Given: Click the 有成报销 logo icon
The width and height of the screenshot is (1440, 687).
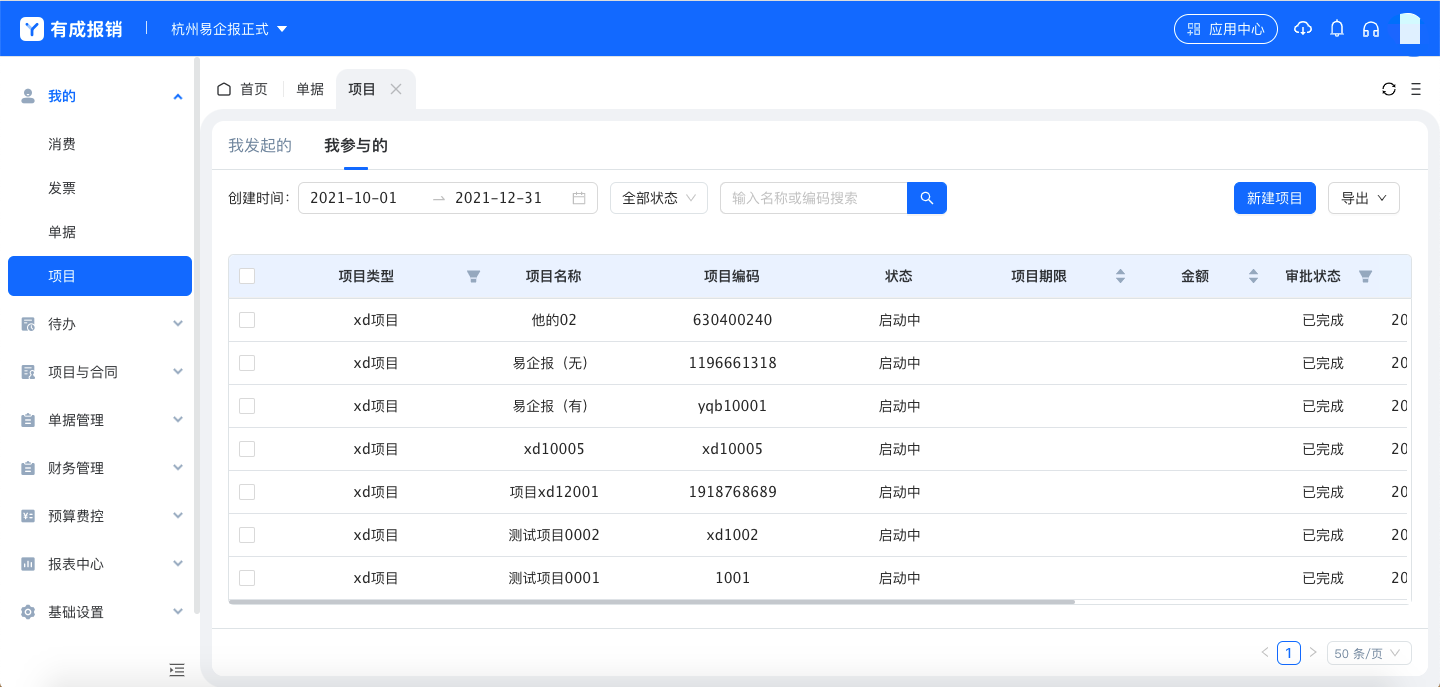Looking at the screenshot, I should [32, 29].
